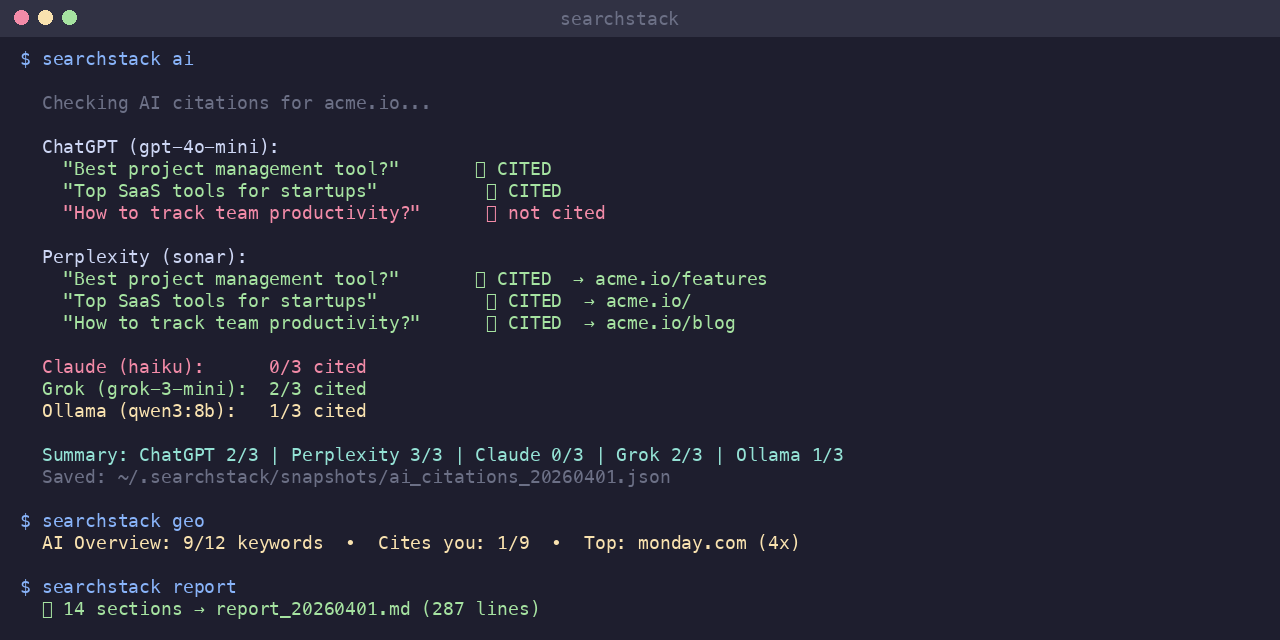Click the CITED icon beside "Top SaaS tools for startups"
The width and height of the screenshot is (1280, 640).
(491, 190)
